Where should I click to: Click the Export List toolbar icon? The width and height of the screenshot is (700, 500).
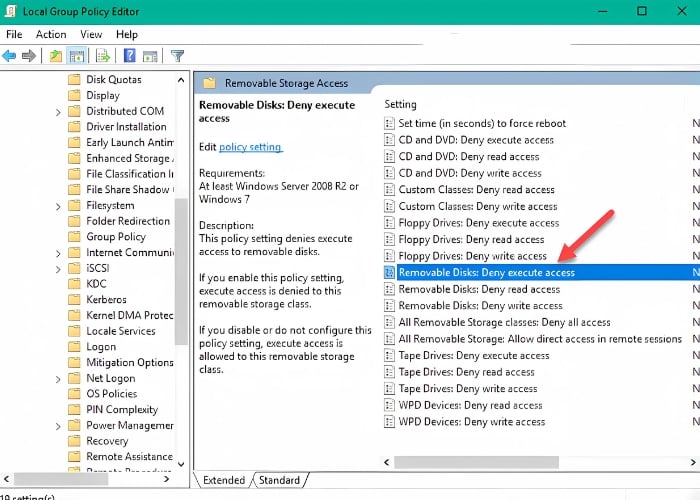click(x=100, y=56)
